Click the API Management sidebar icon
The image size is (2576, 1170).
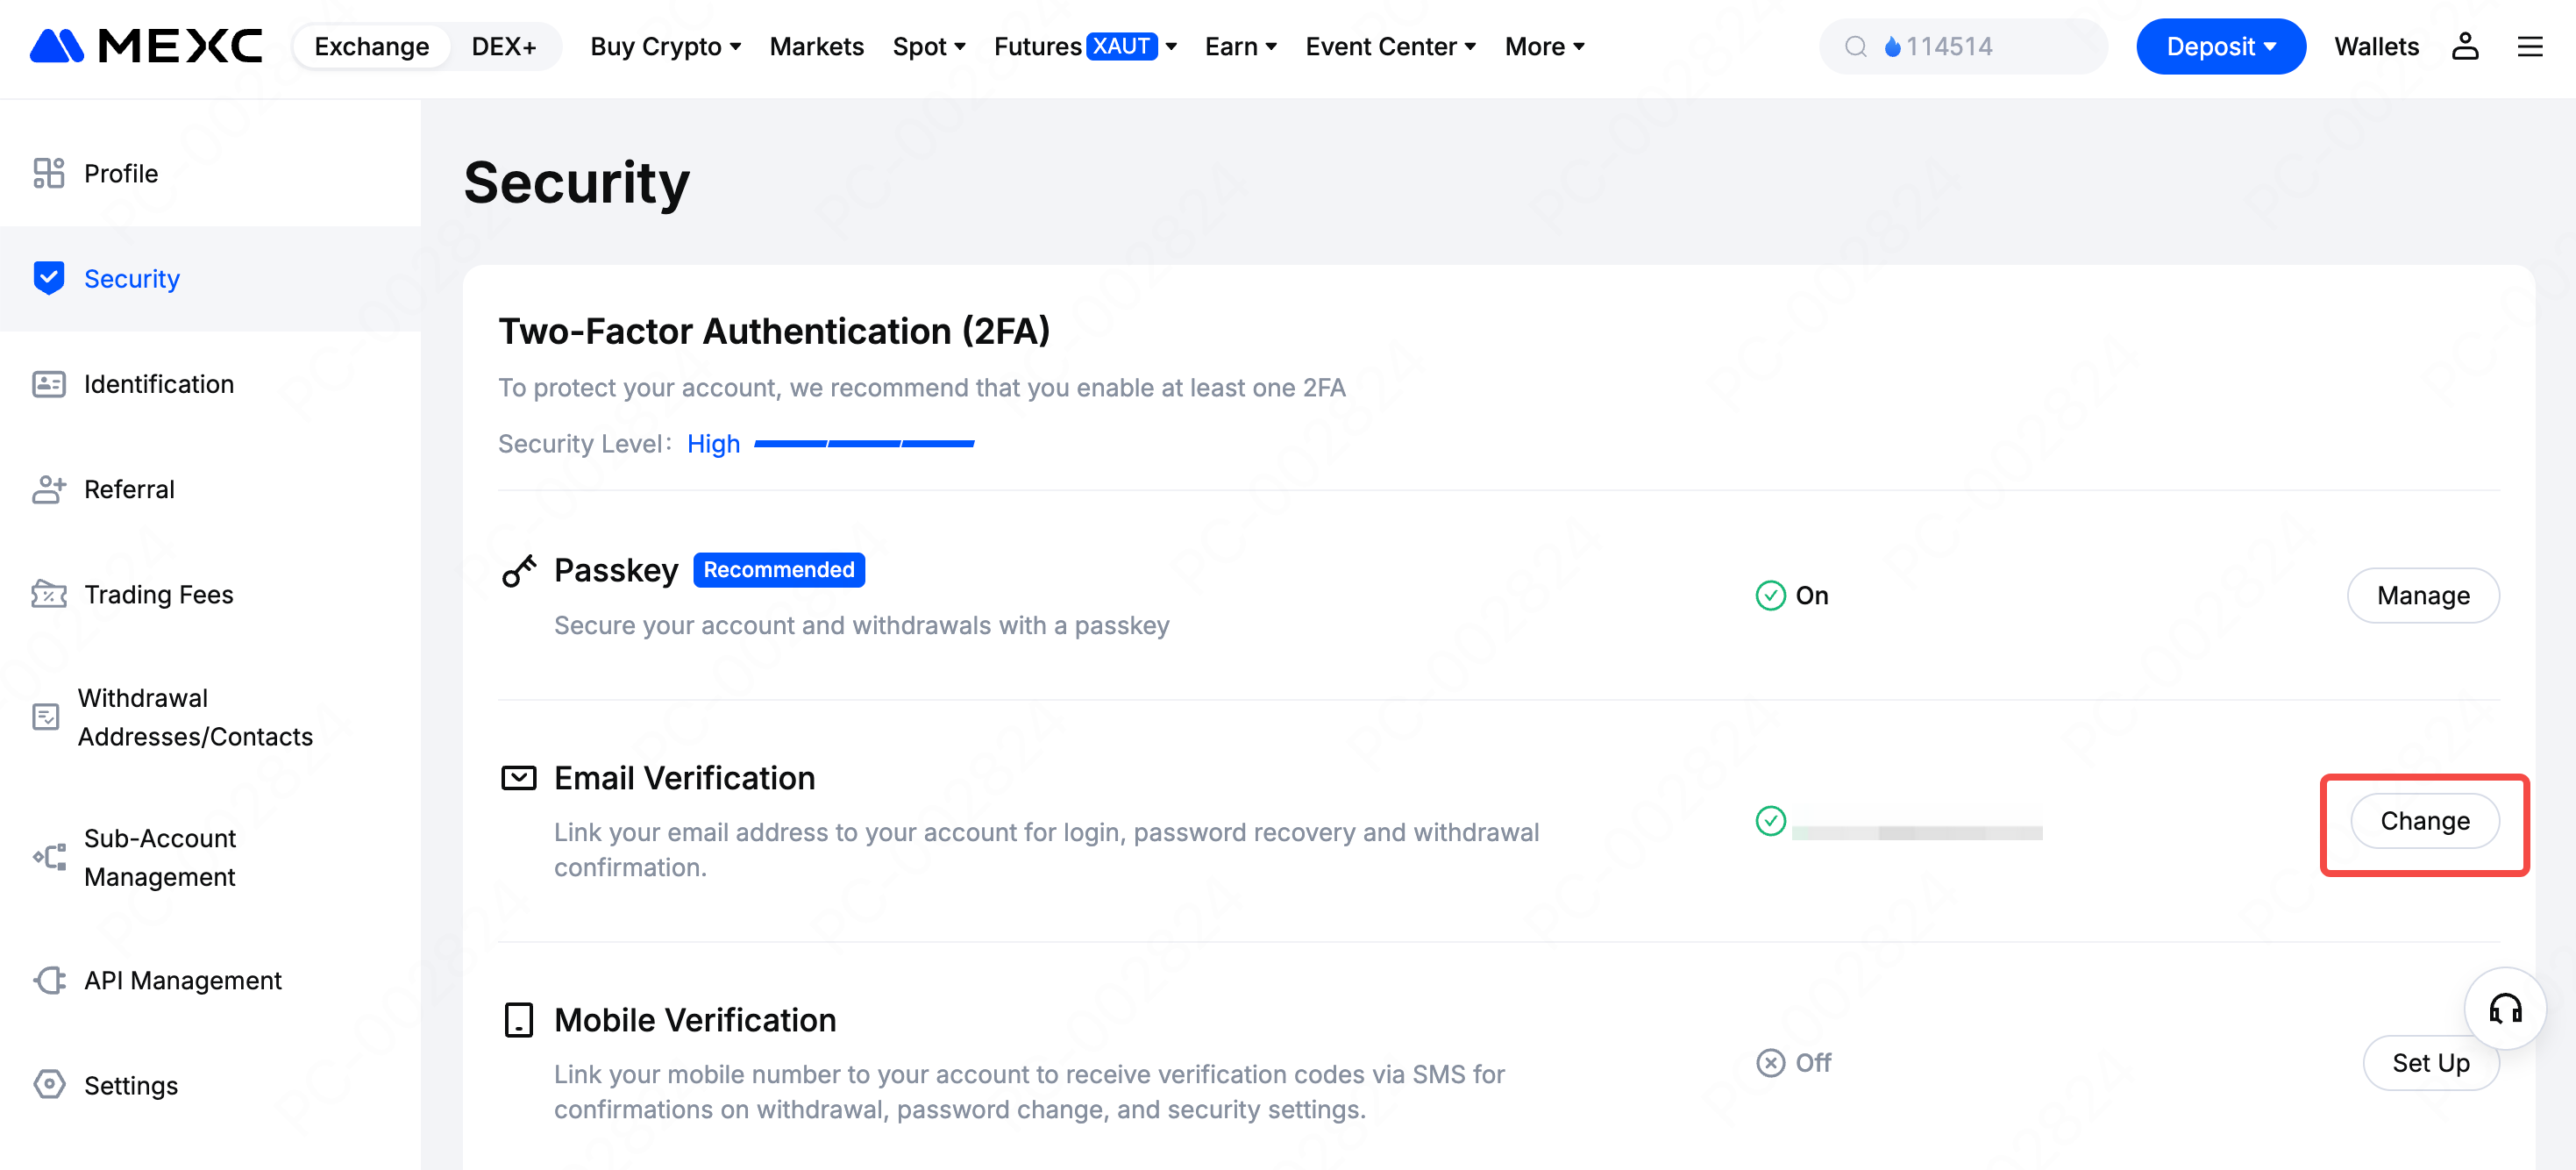click(x=49, y=980)
